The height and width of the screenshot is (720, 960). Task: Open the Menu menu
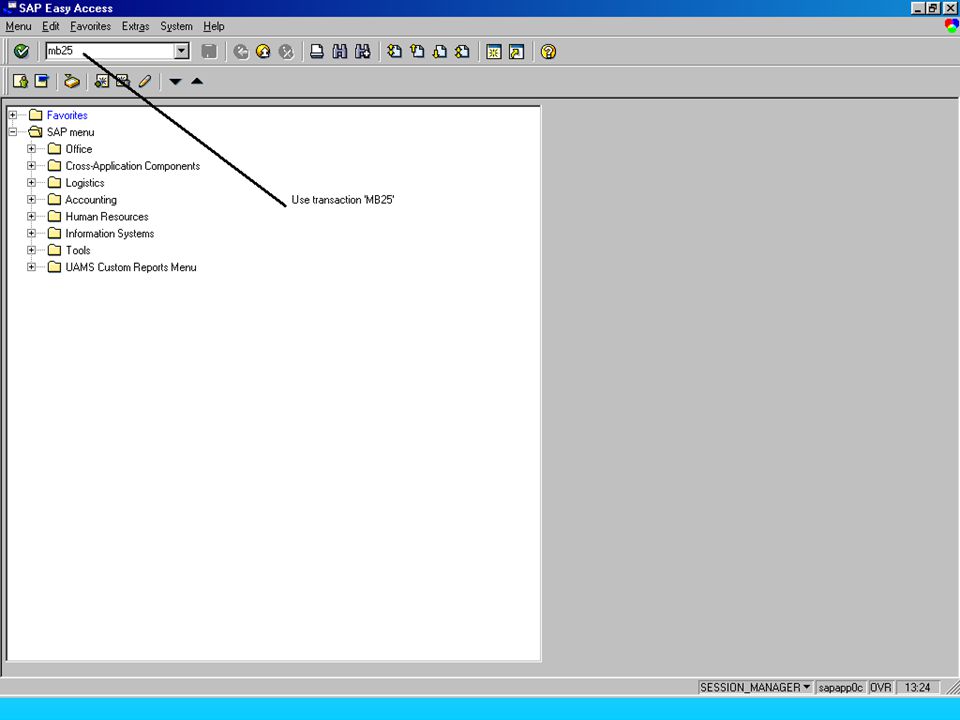click(18, 26)
